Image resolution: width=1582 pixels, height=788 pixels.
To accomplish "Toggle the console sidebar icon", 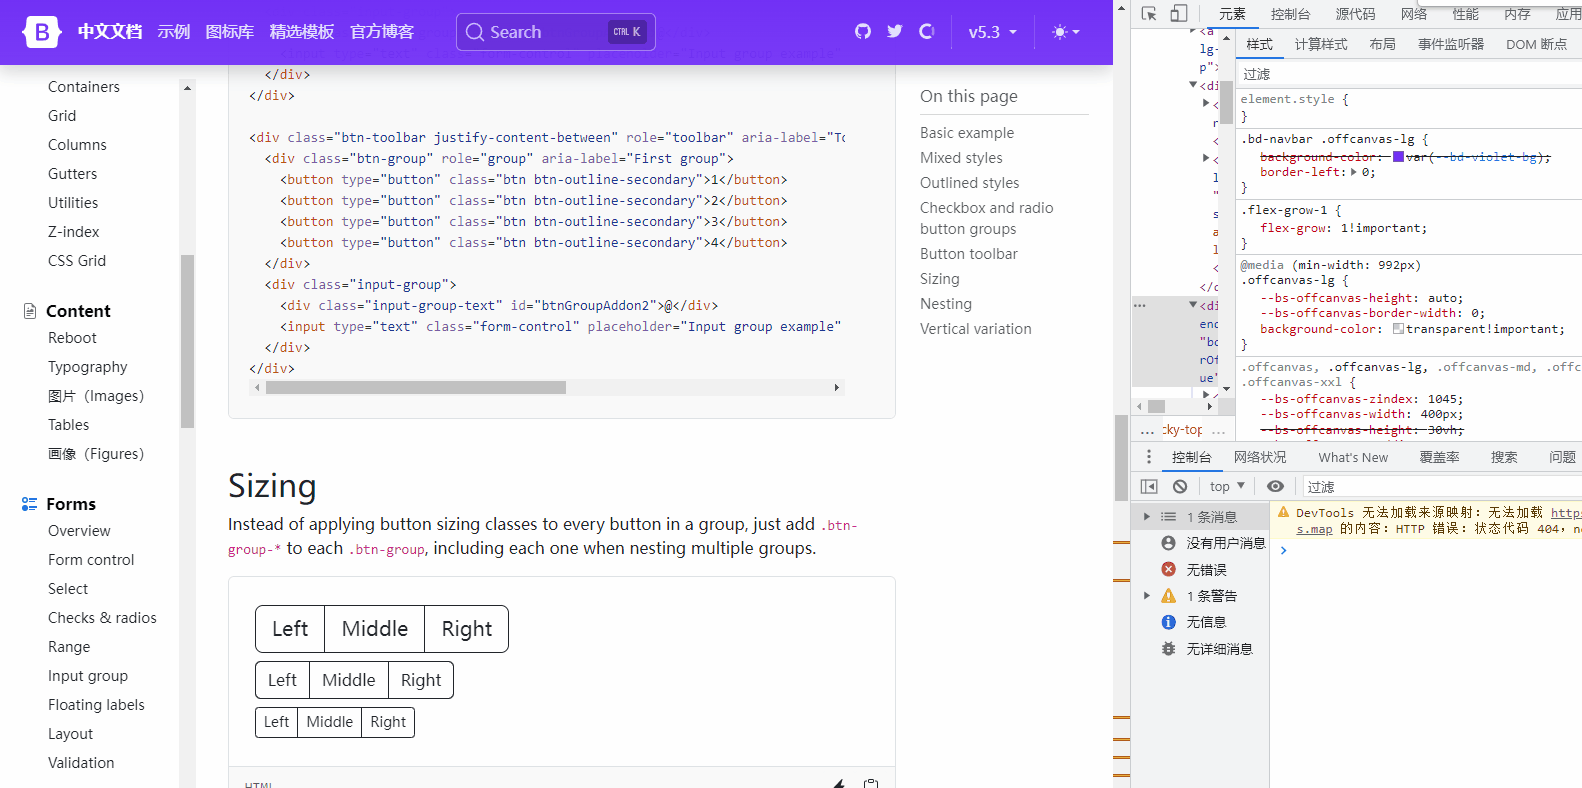I will point(1149,486).
